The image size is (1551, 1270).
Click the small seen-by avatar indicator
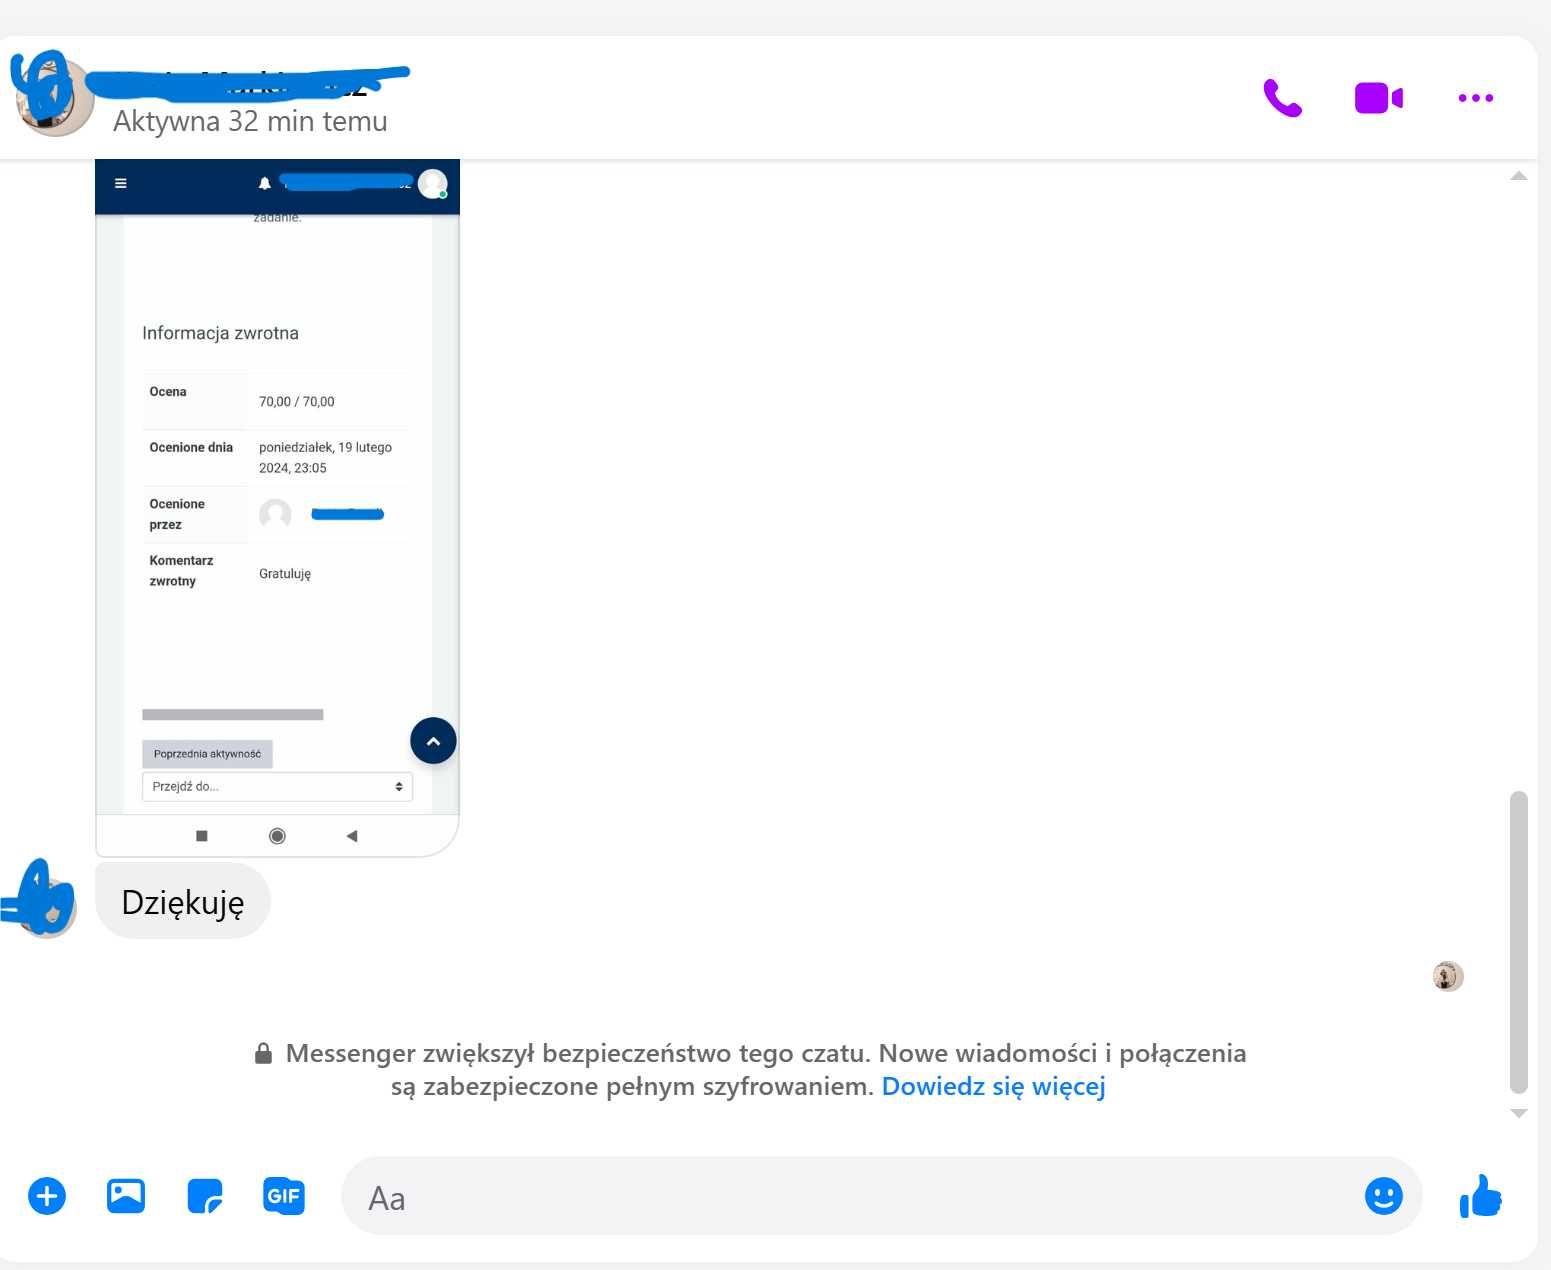pos(1448,976)
